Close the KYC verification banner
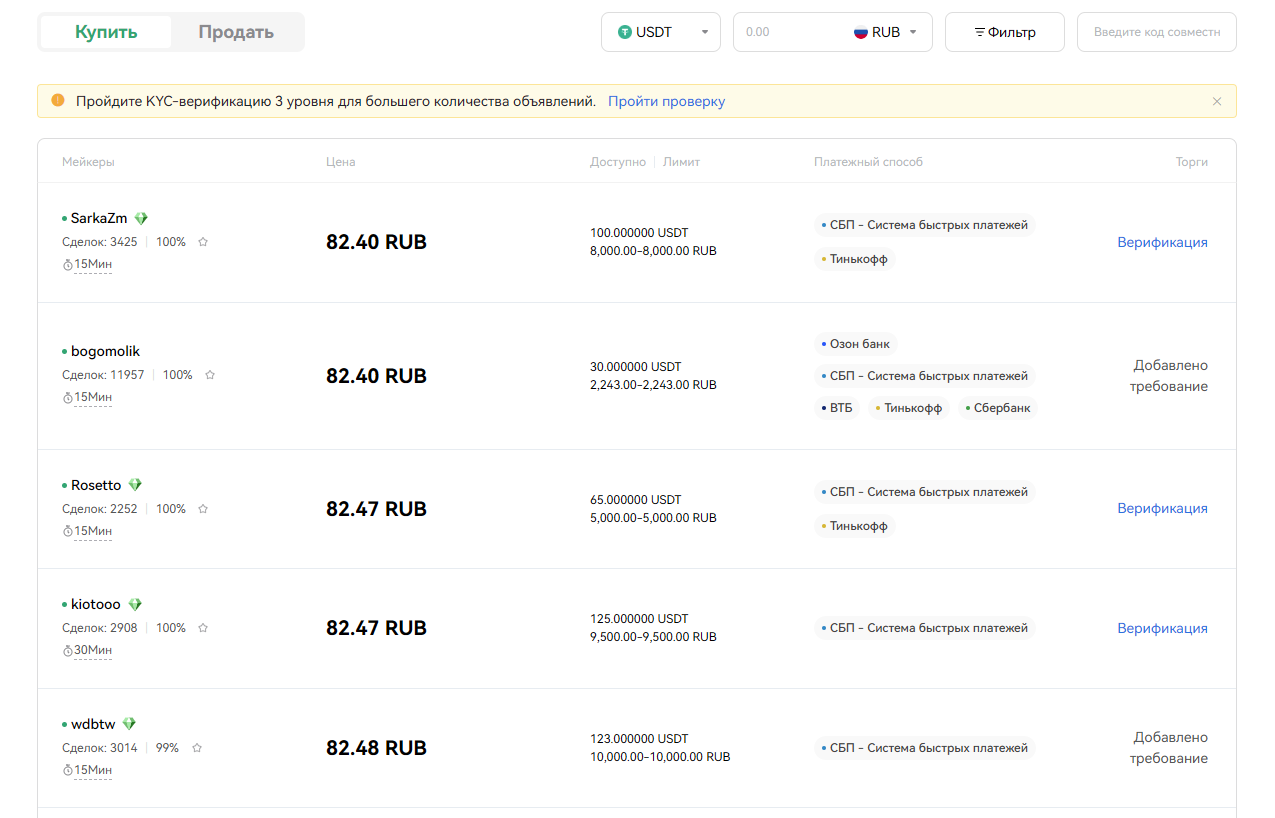This screenshot has width=1275, height=818. coord(1217,101)
